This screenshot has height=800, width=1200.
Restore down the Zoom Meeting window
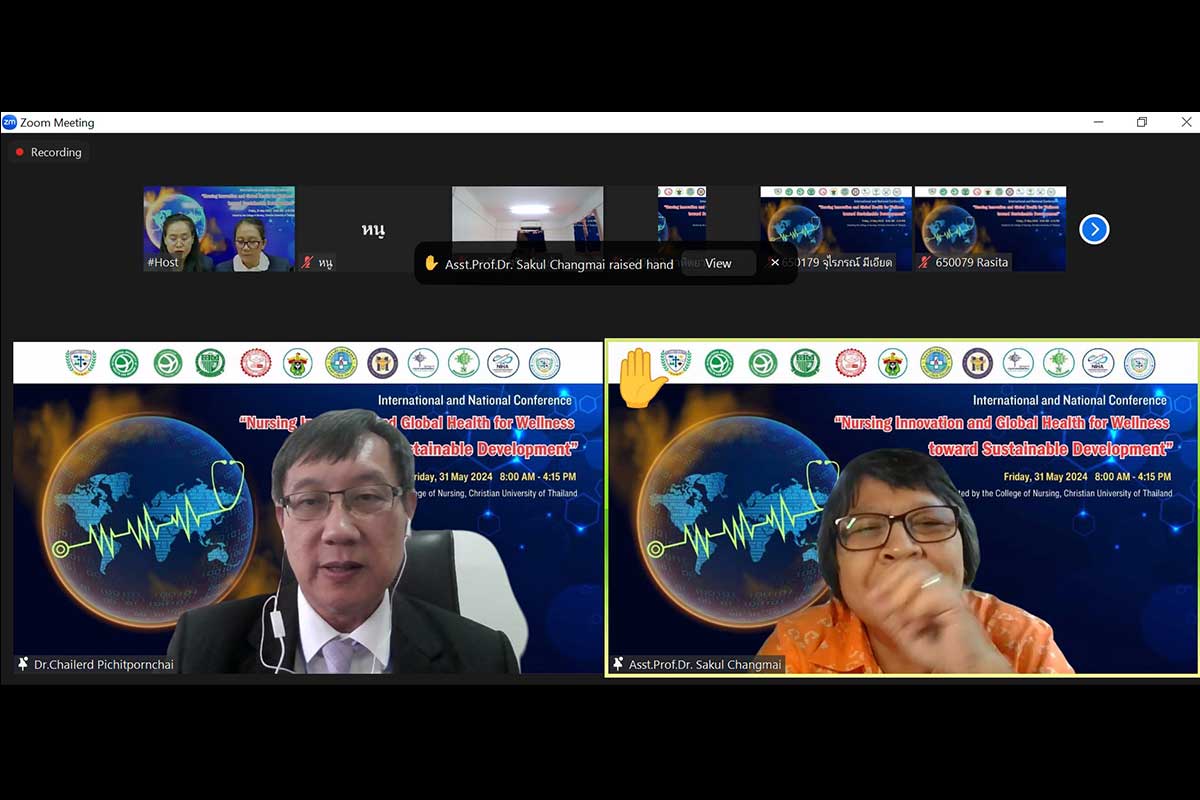coord(1141,123)
